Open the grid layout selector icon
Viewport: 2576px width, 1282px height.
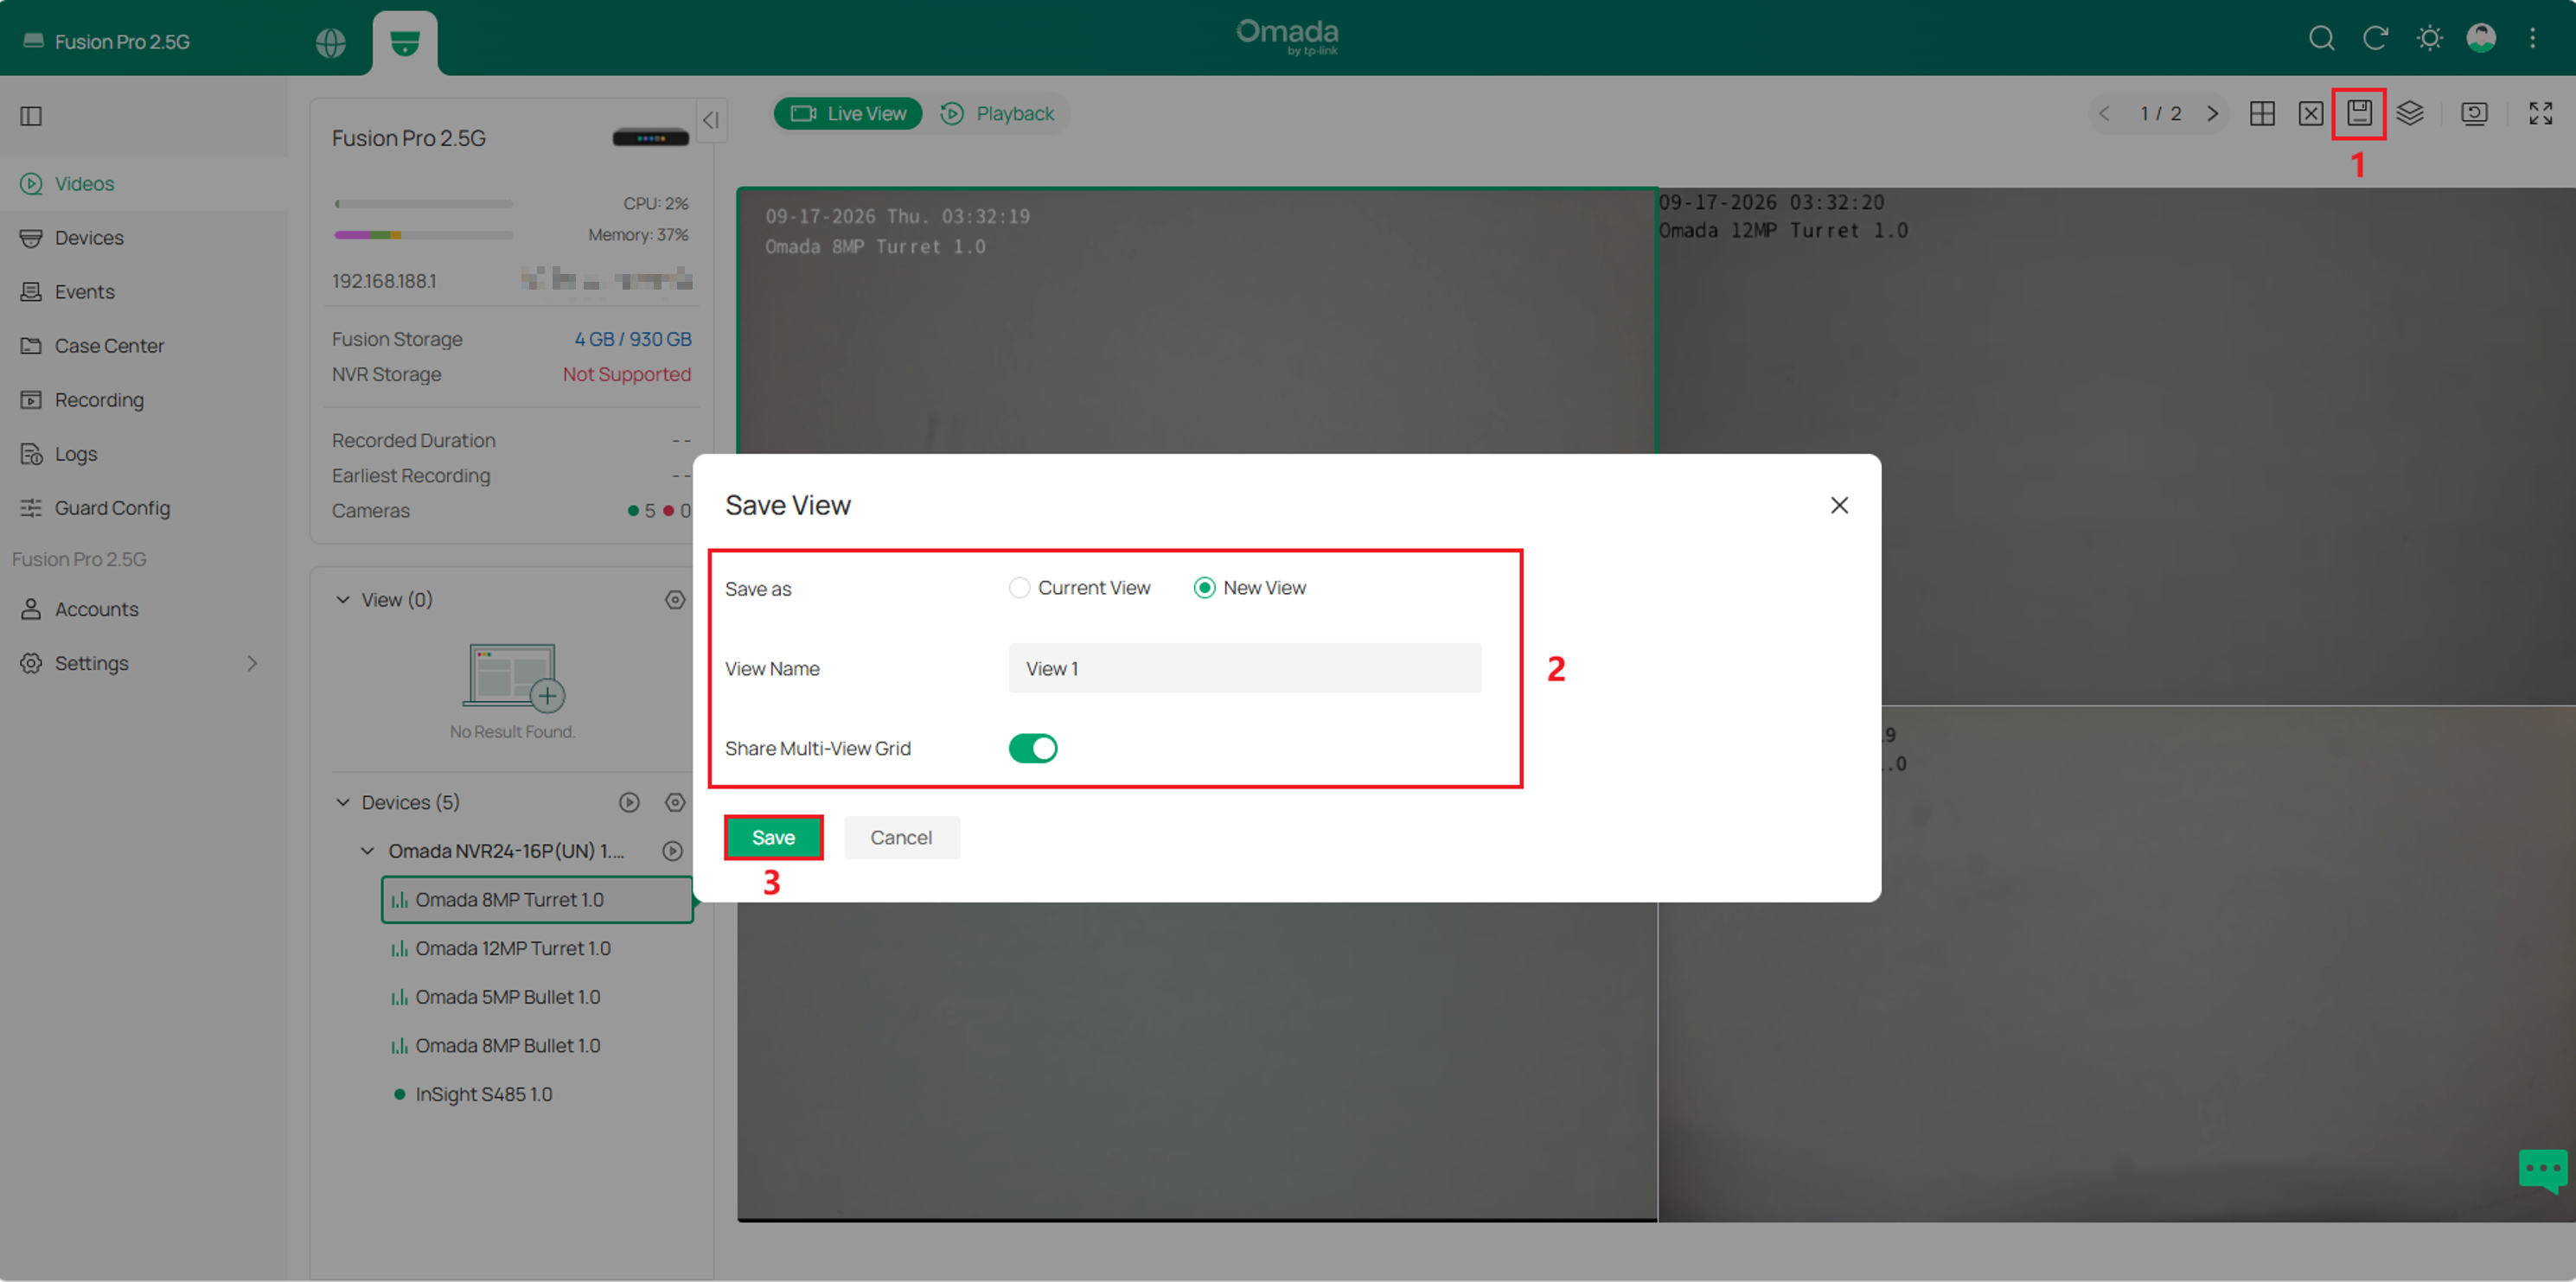click(x=2262, y=113)
